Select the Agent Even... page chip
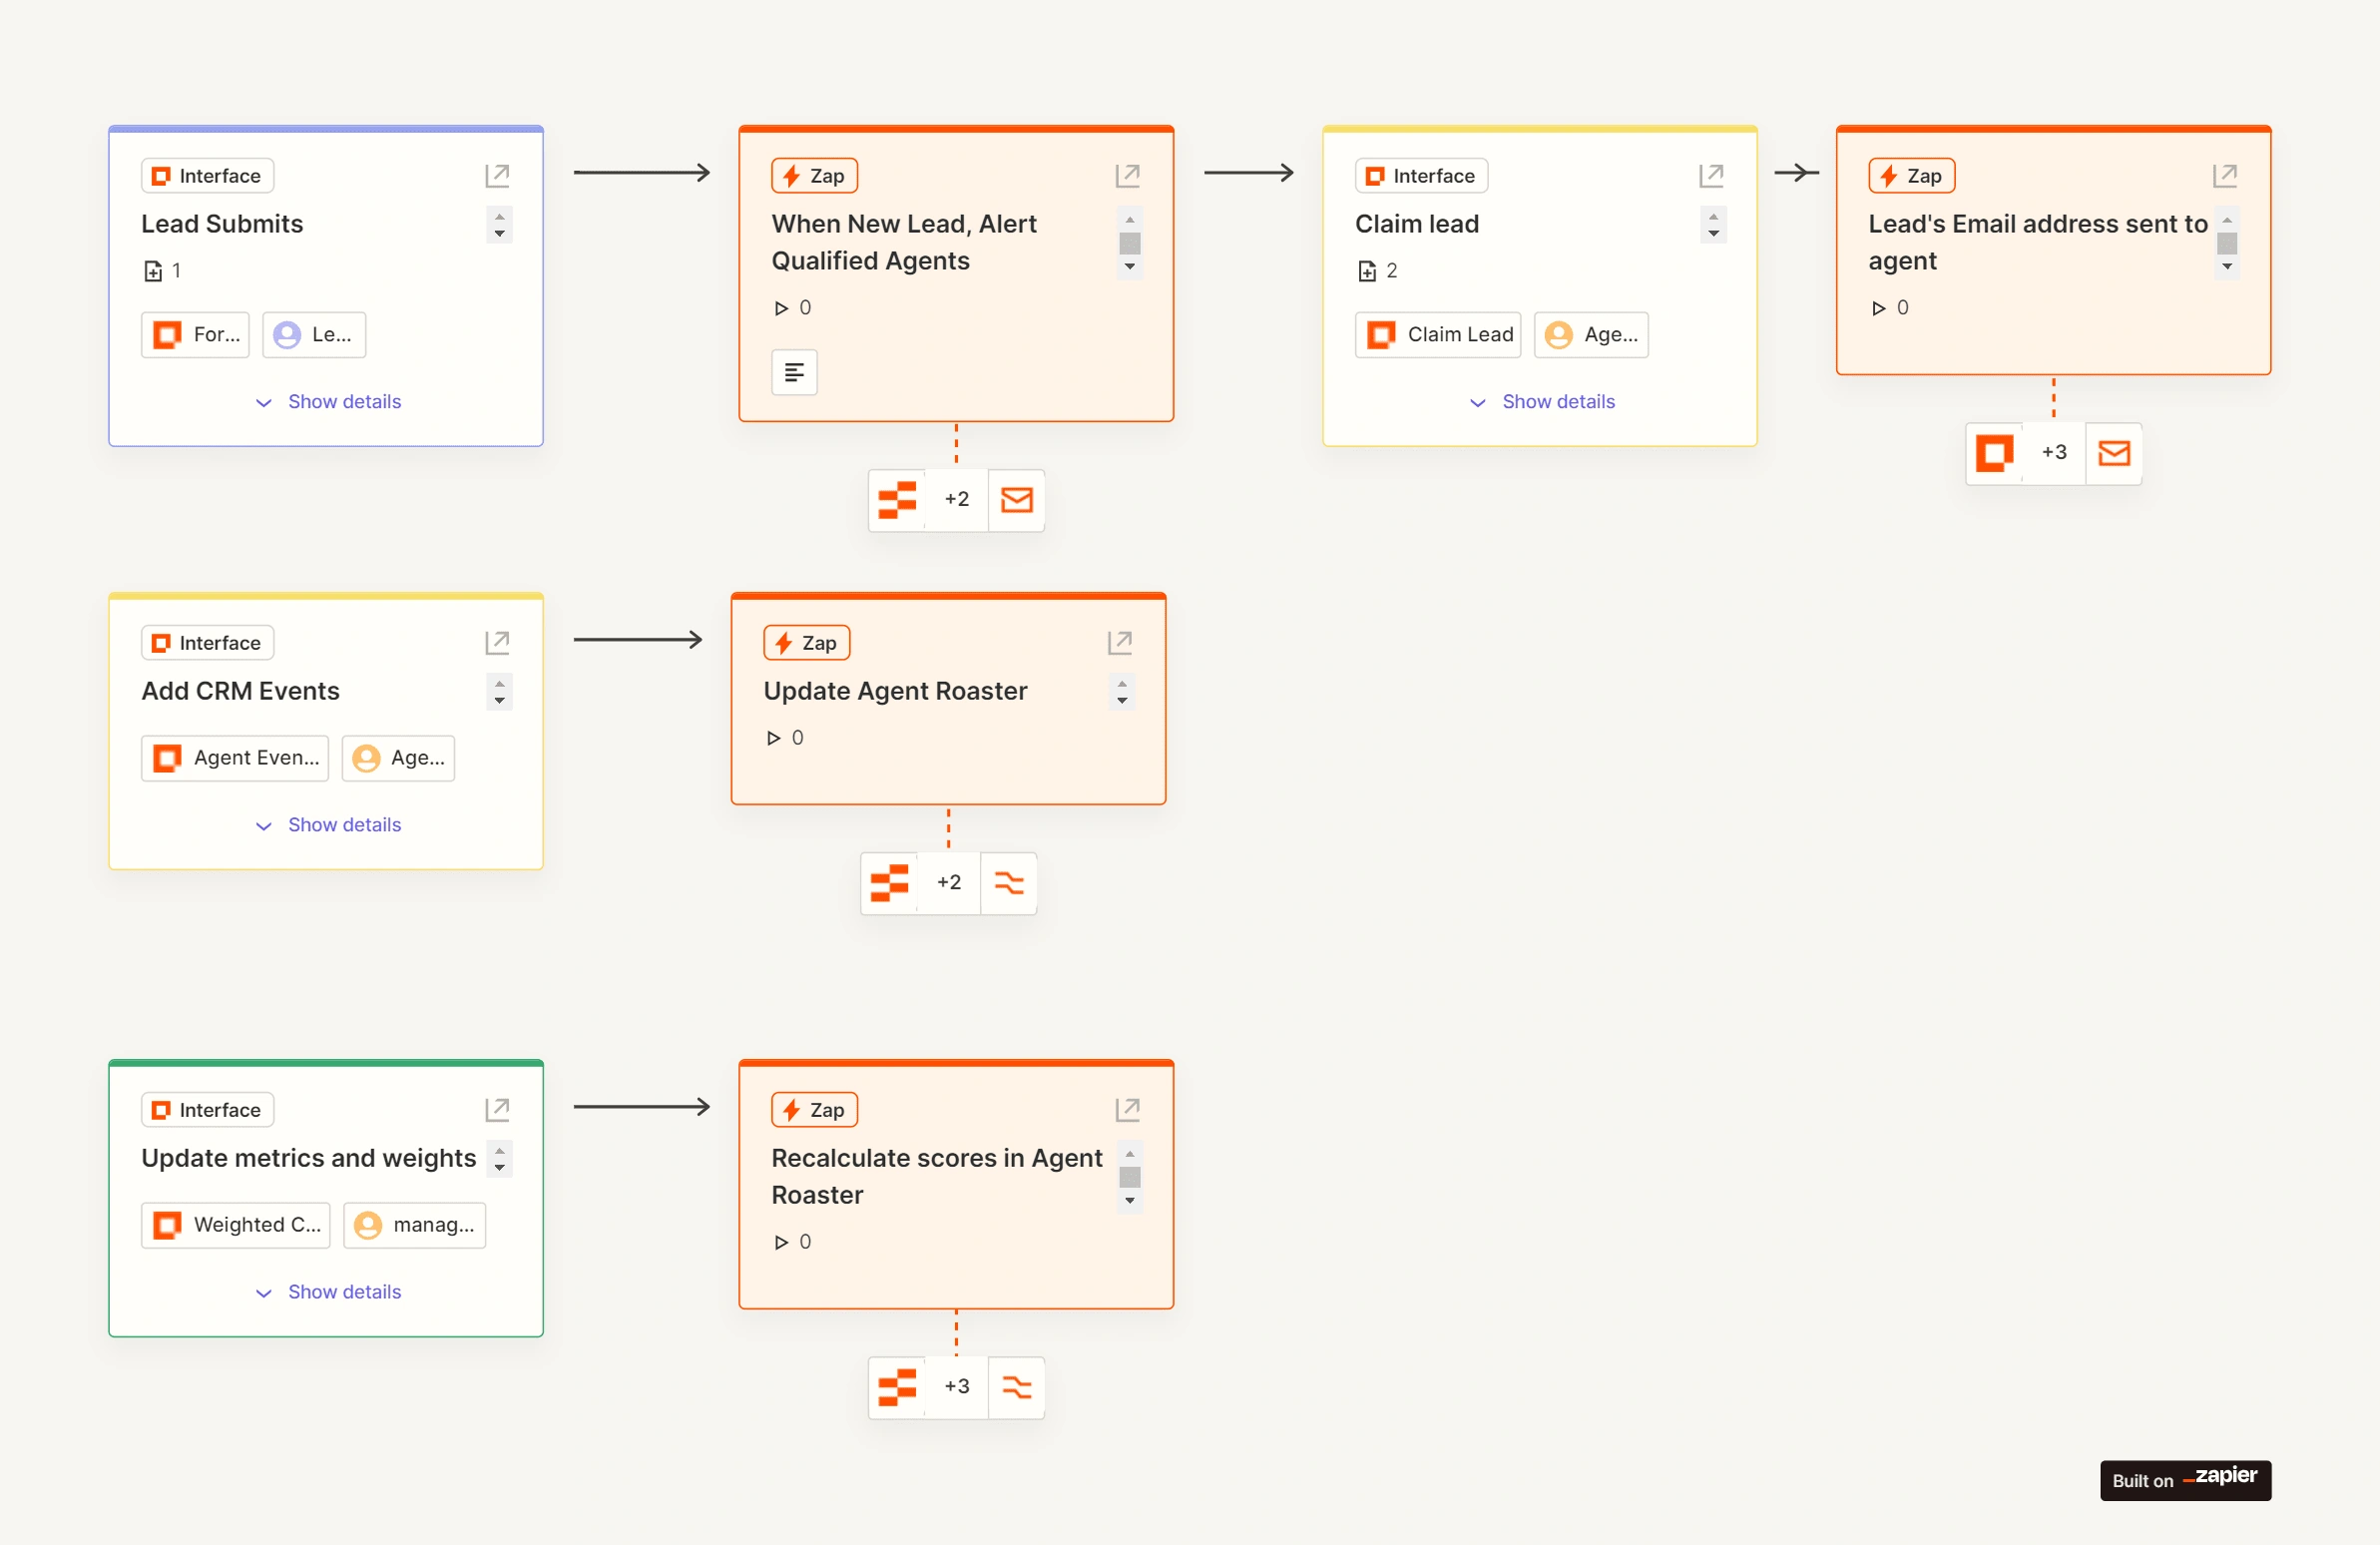Image resolution: width=2380 pixels, height=1545 pixels. [235, 758]
